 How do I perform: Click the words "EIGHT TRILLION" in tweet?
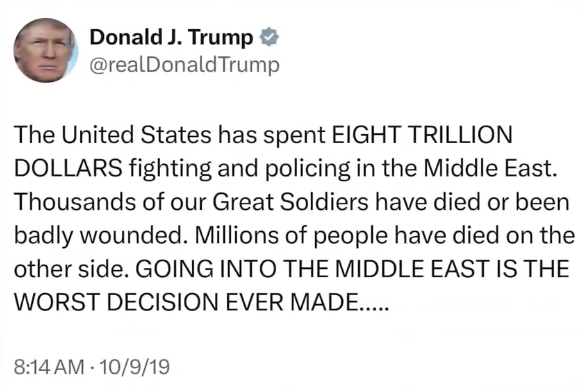422,135
